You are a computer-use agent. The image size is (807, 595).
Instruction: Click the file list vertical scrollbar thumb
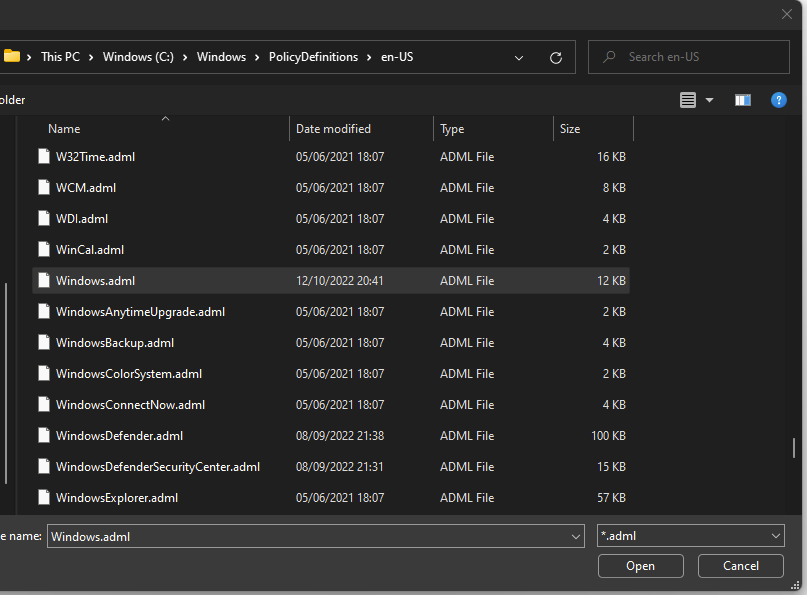point(794,447)
